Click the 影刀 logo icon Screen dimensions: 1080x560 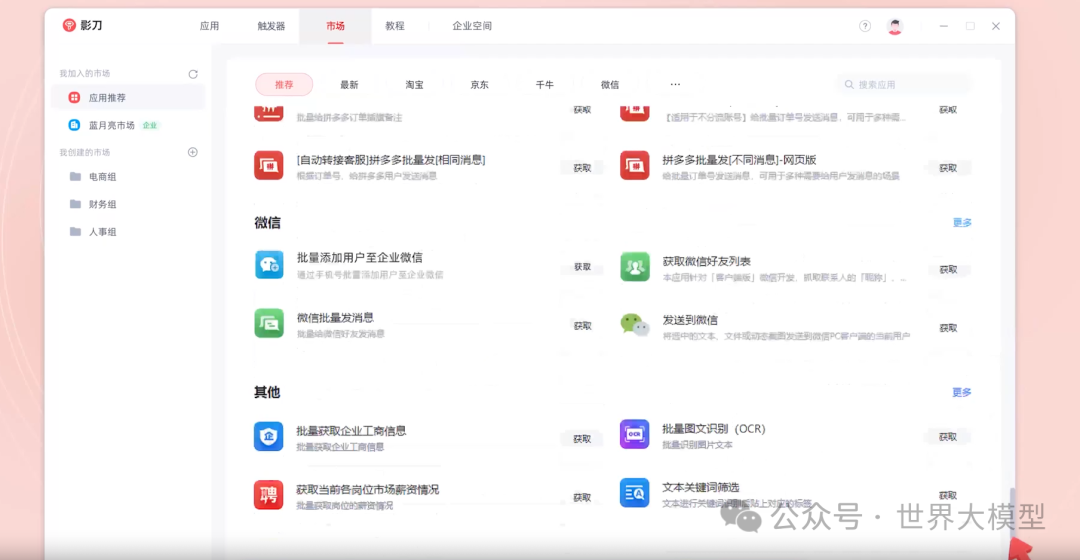[69, 25]
